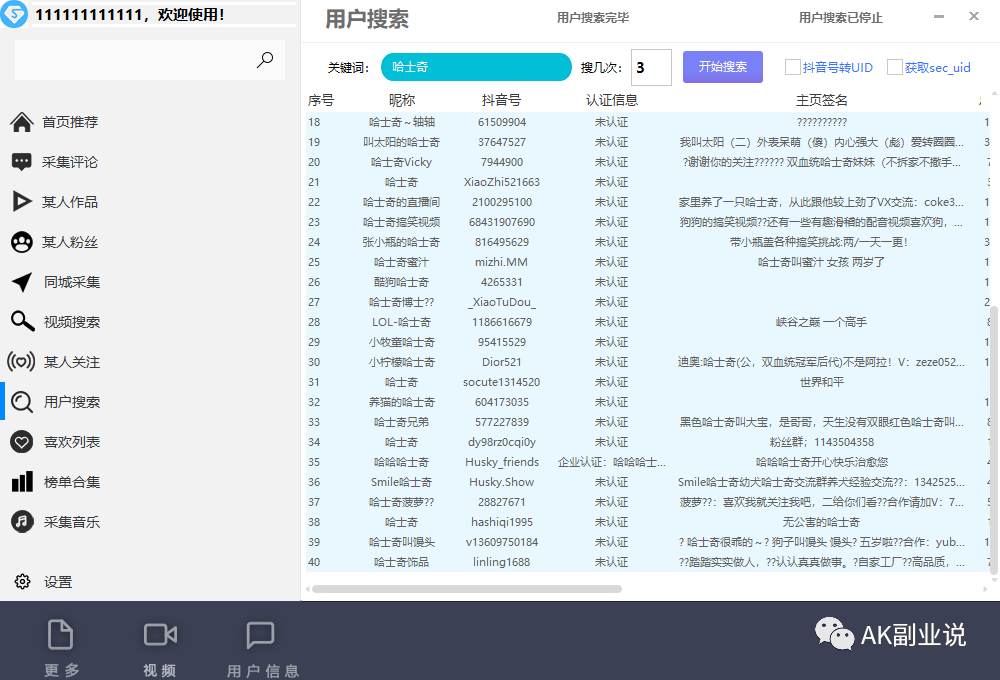The width and height of the screenshot is (1000, 680).
Task: Click the sidebar search input box
Action: click(150, 60)
